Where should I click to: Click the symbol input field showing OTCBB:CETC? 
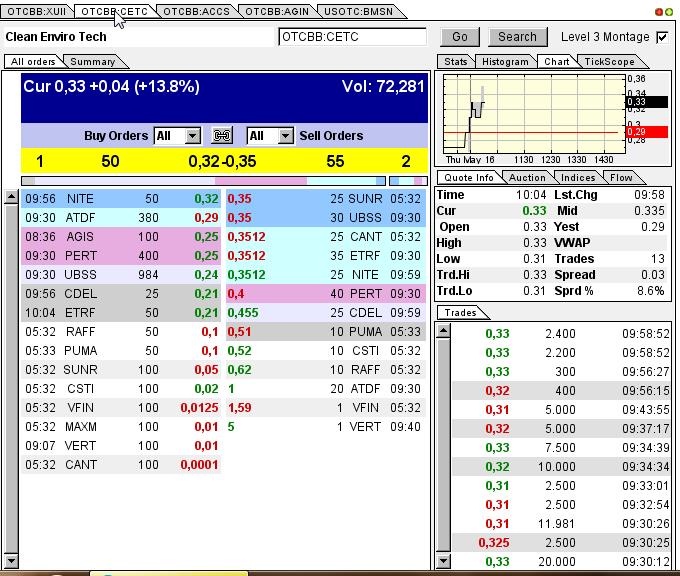(x=352, y=37)
